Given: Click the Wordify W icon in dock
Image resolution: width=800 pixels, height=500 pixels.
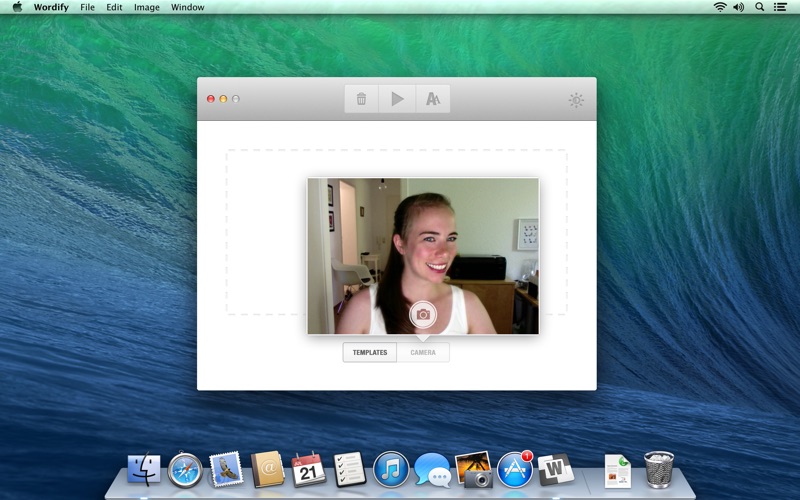Looking at the screenshot, I should [556, 469].
